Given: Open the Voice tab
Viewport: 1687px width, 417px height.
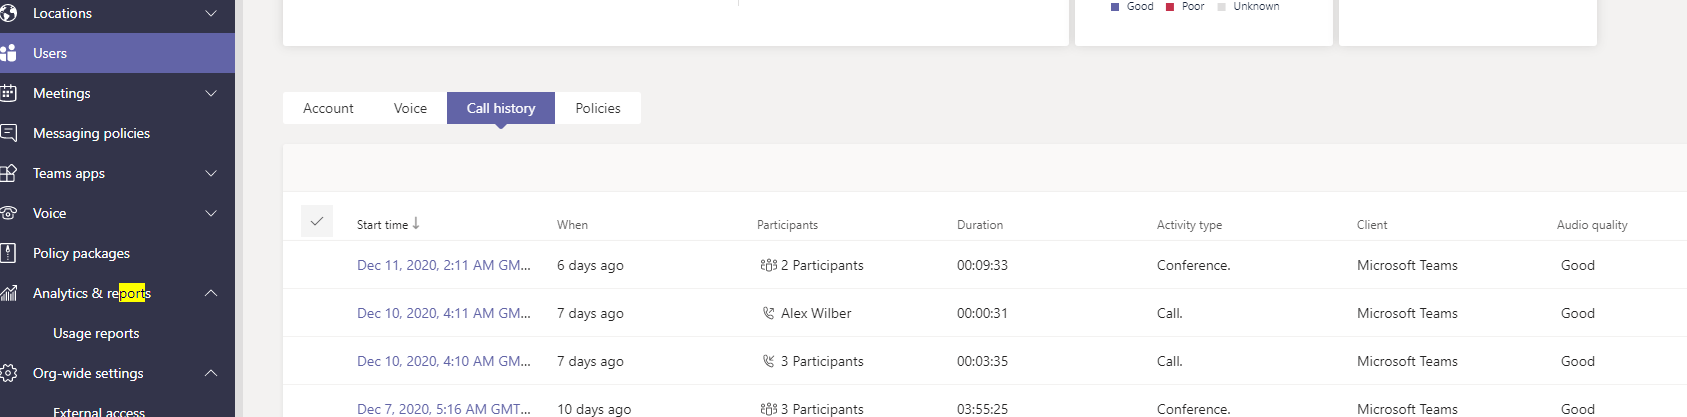Looking at the screenshot, I should [x=410, y=108].
